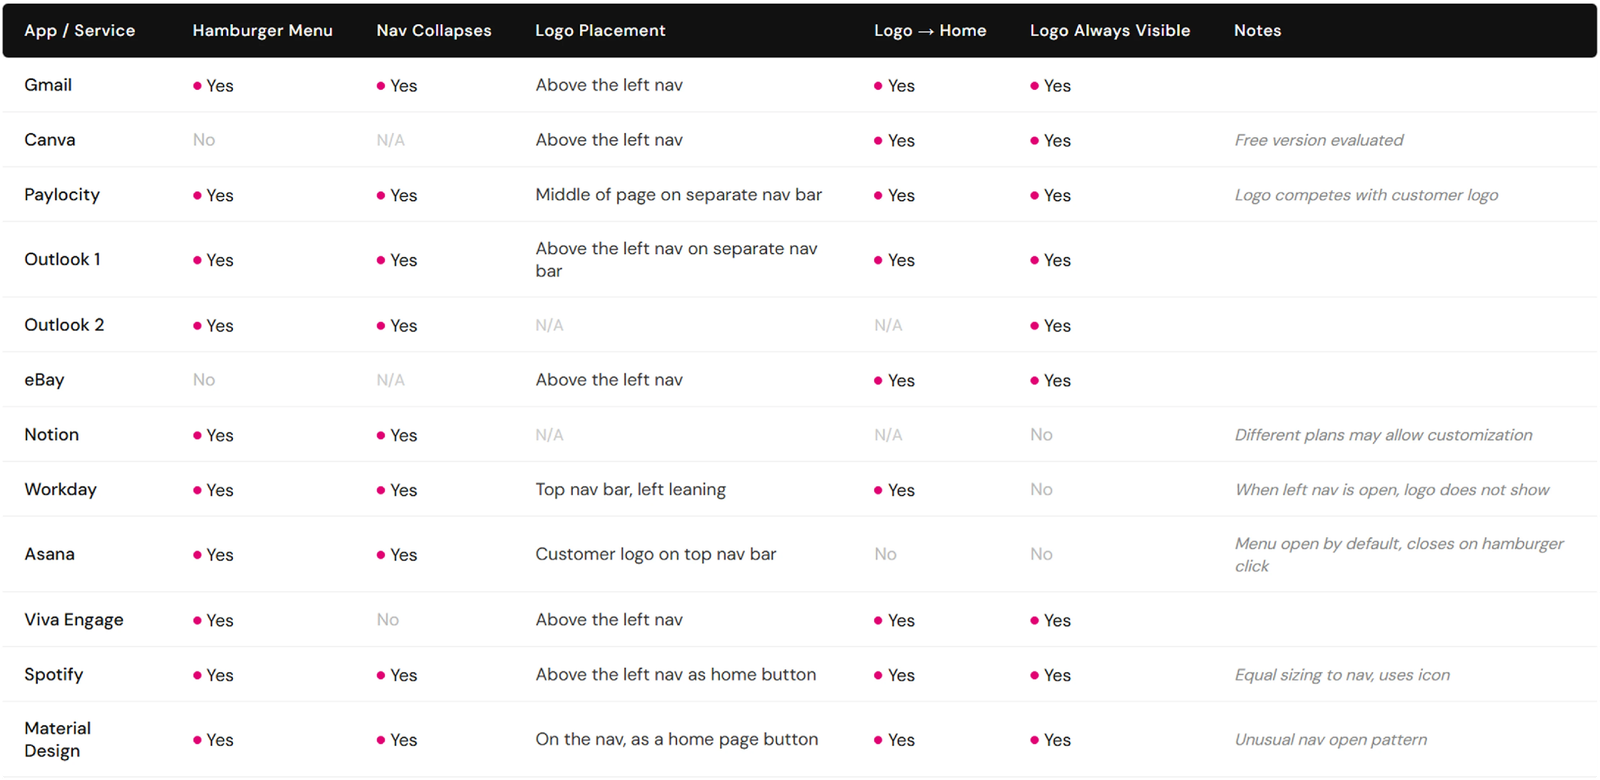This screenshot has width=1600, height=780.
Task: Select the Spotify note about equal sizing
Action: [1342, 674]
